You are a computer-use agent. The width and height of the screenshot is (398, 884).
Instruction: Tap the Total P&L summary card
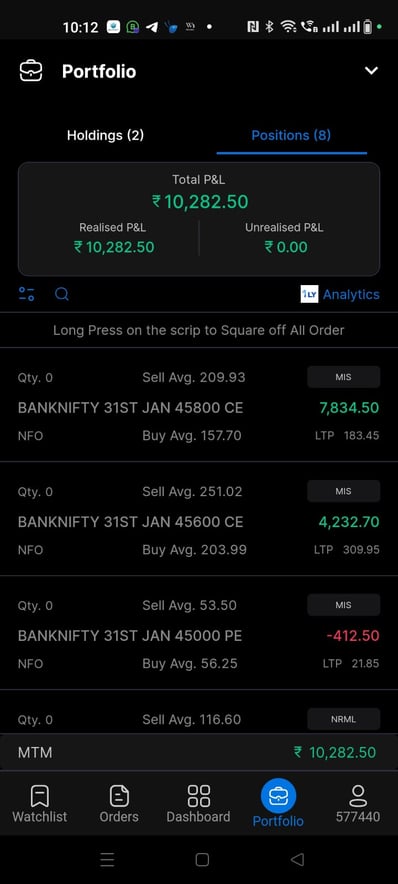pos(199,219)
